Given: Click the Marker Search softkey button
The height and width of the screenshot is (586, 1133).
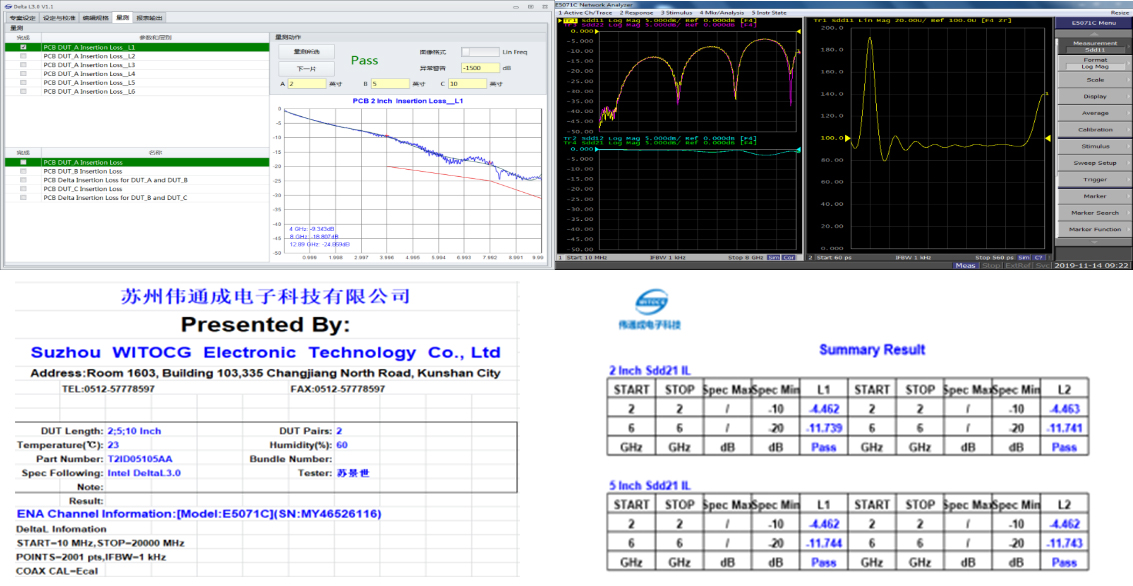Looking at the screenshot, I should click(x=1095, y=212).
